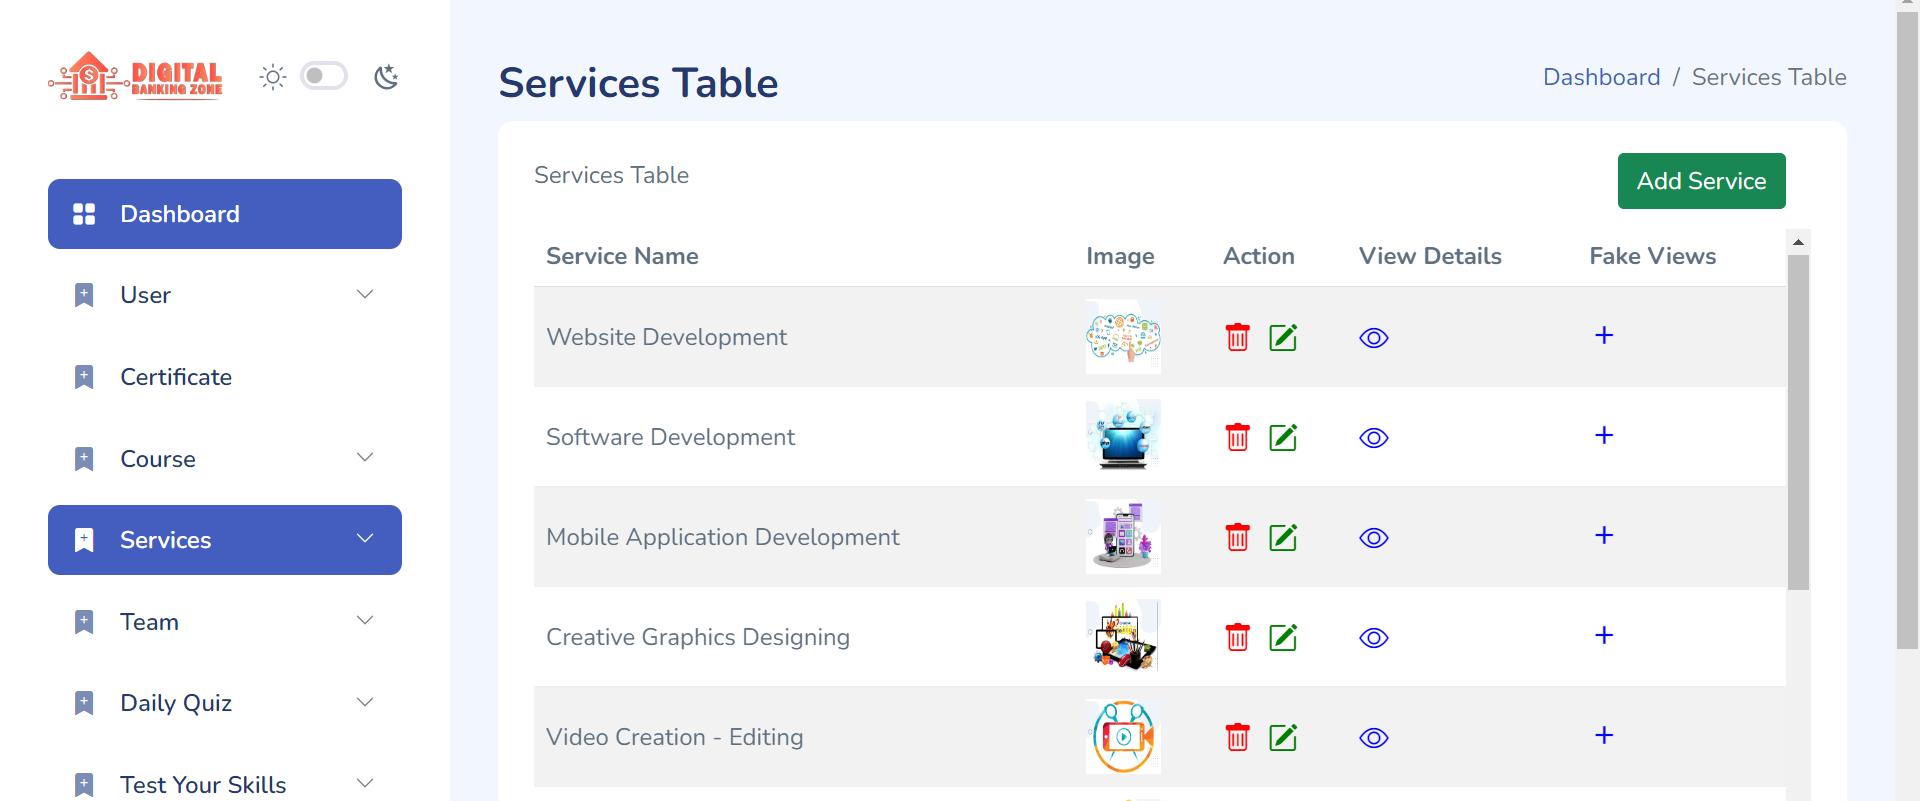This screenshot has height=801, width=1920.
Task: Open the Mobile Application Development thumbnail image
Action: tap(1123, 537)
